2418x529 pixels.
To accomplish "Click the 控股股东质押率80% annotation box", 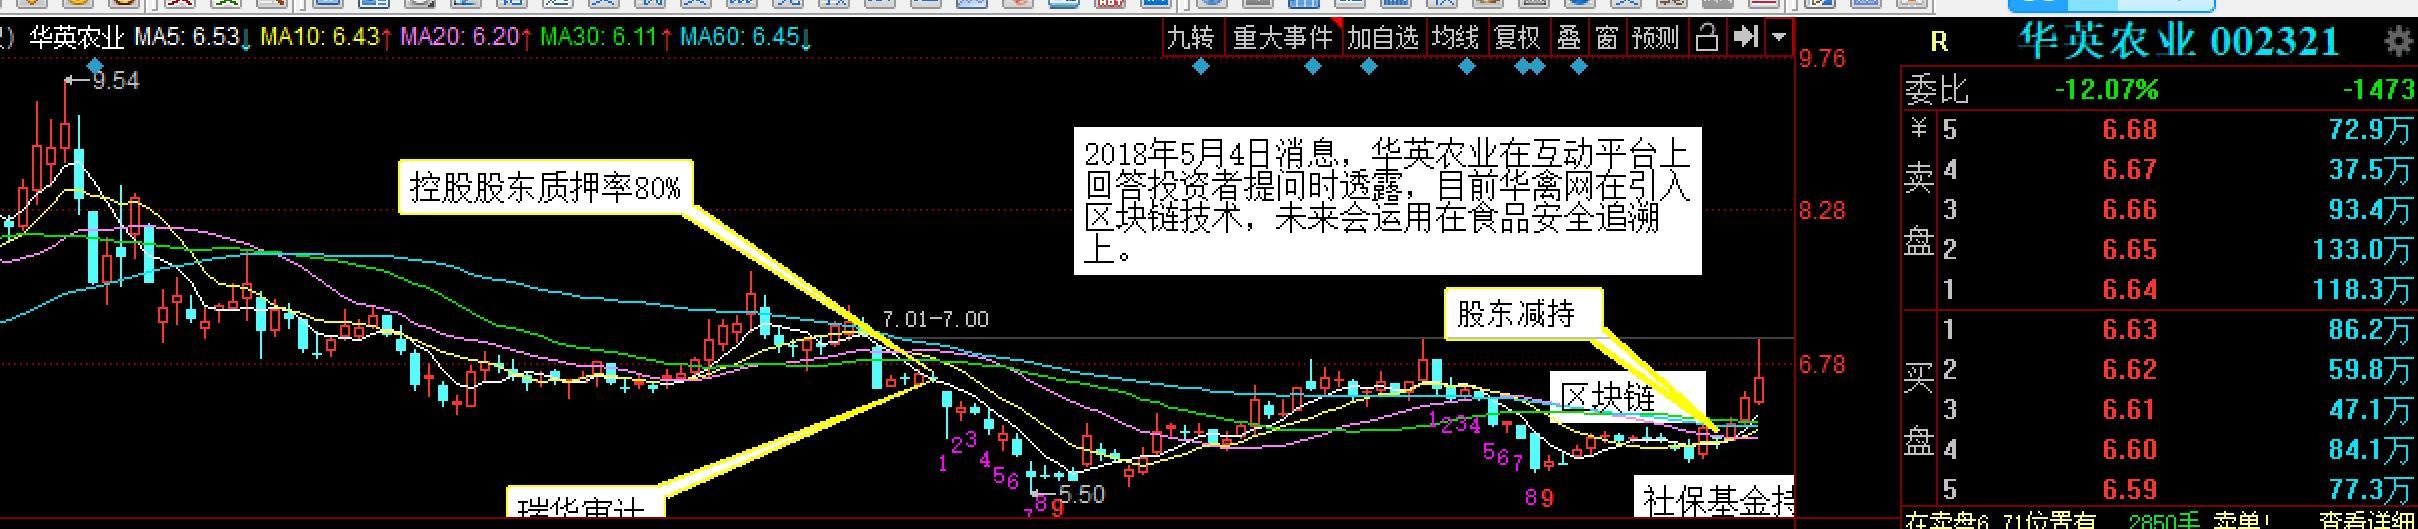I will click(546, 187).
